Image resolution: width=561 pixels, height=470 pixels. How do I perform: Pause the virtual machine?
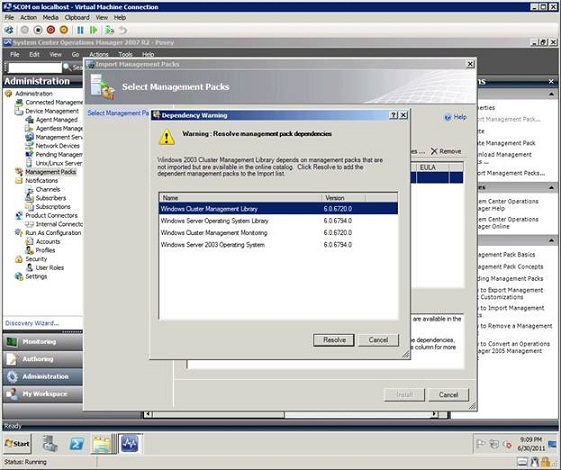tap(80, 30)
